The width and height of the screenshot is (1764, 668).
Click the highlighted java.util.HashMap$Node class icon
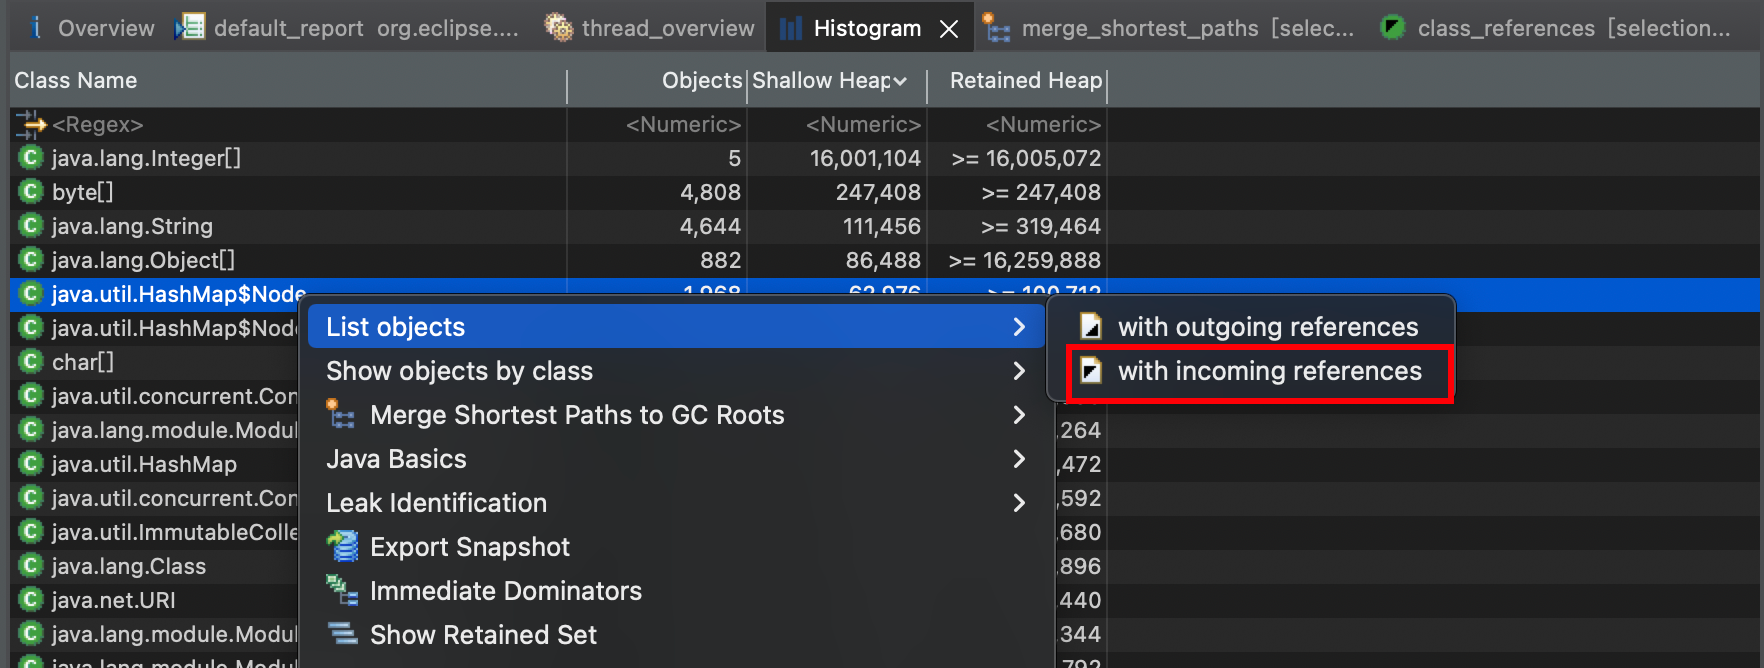pos(31,294)
